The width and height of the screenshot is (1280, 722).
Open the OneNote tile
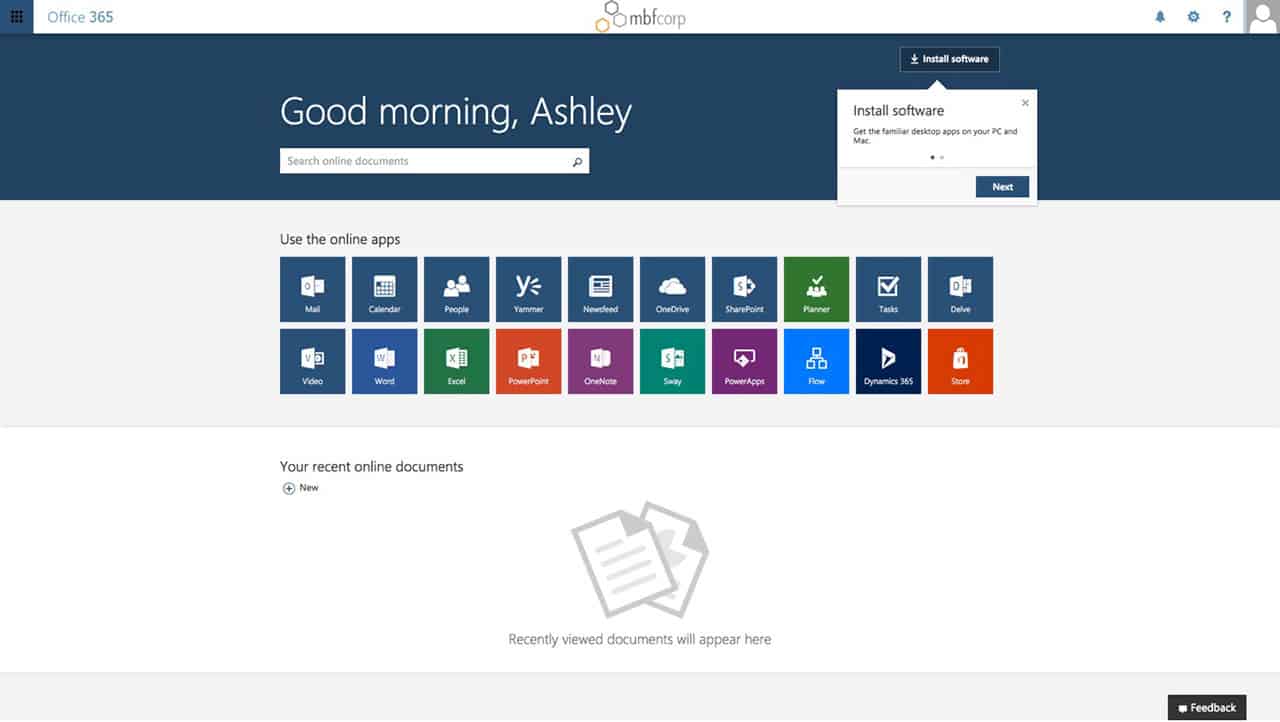(601, 361)
